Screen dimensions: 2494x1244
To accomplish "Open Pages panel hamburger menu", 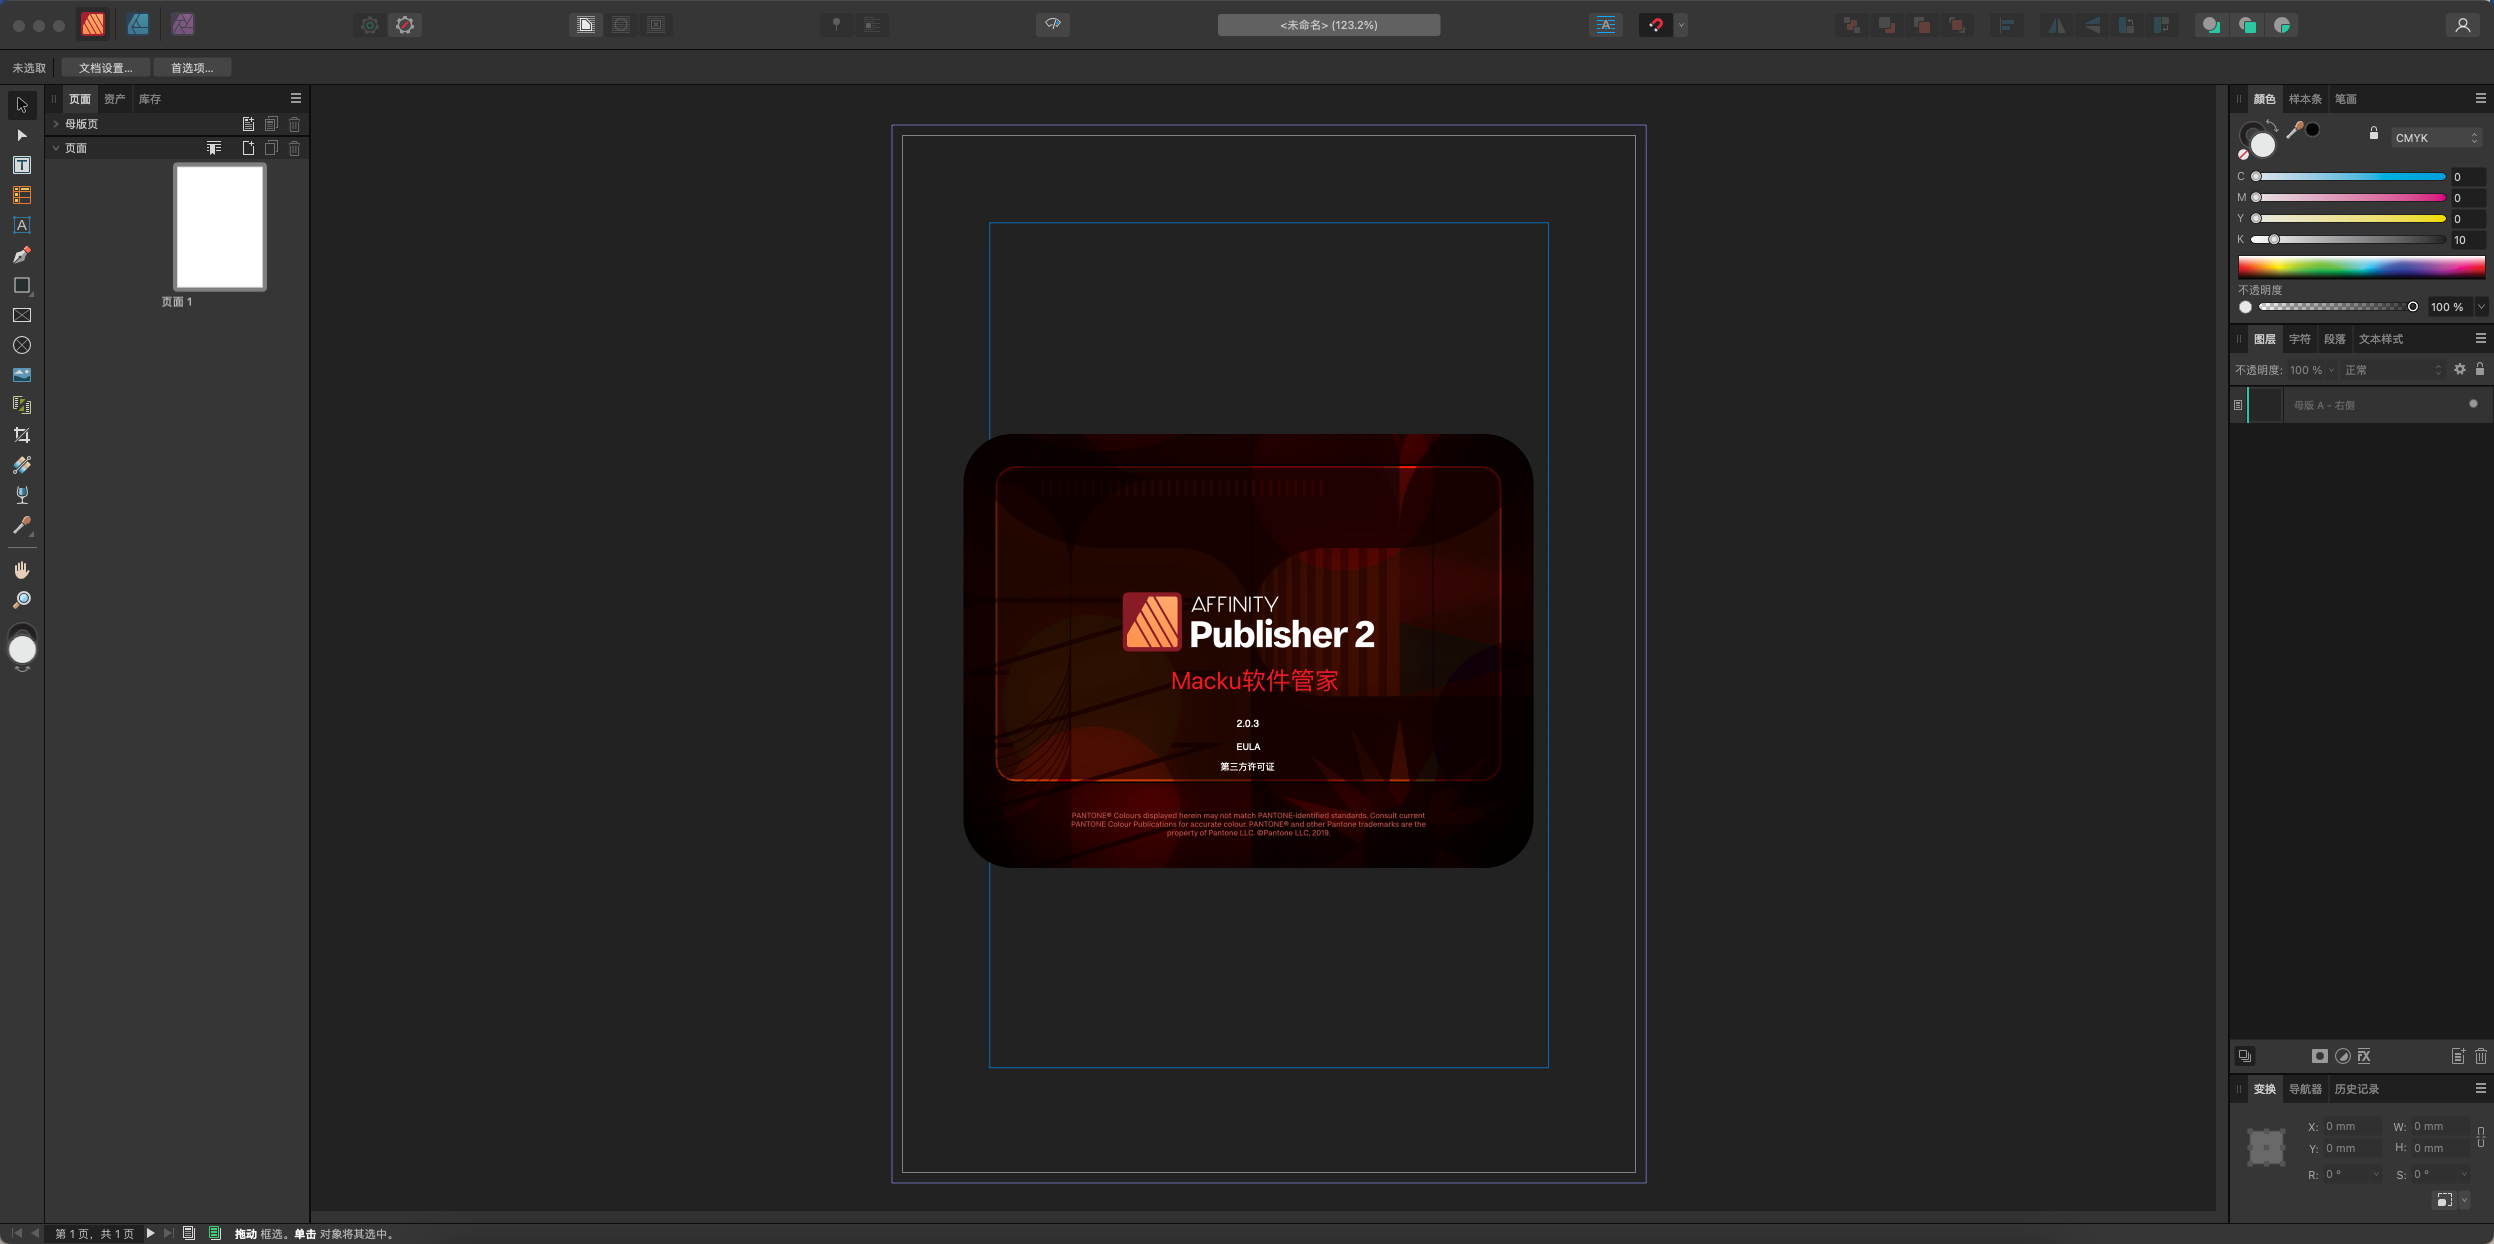I will pyautogui.click(x=296, y=98).
